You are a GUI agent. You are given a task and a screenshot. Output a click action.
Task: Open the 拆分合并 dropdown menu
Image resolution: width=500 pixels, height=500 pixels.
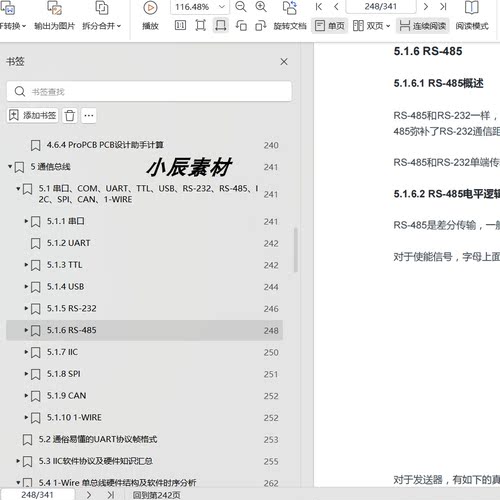coord(119,26)
